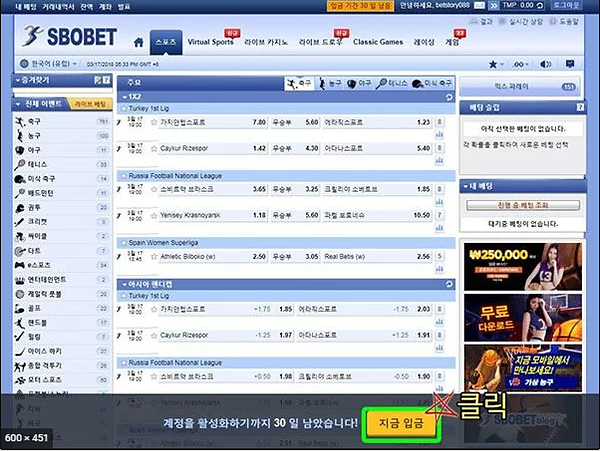Refresh the 아시아 핸디캡 odds section
This screenshot has width=600, height=451.
449,284
